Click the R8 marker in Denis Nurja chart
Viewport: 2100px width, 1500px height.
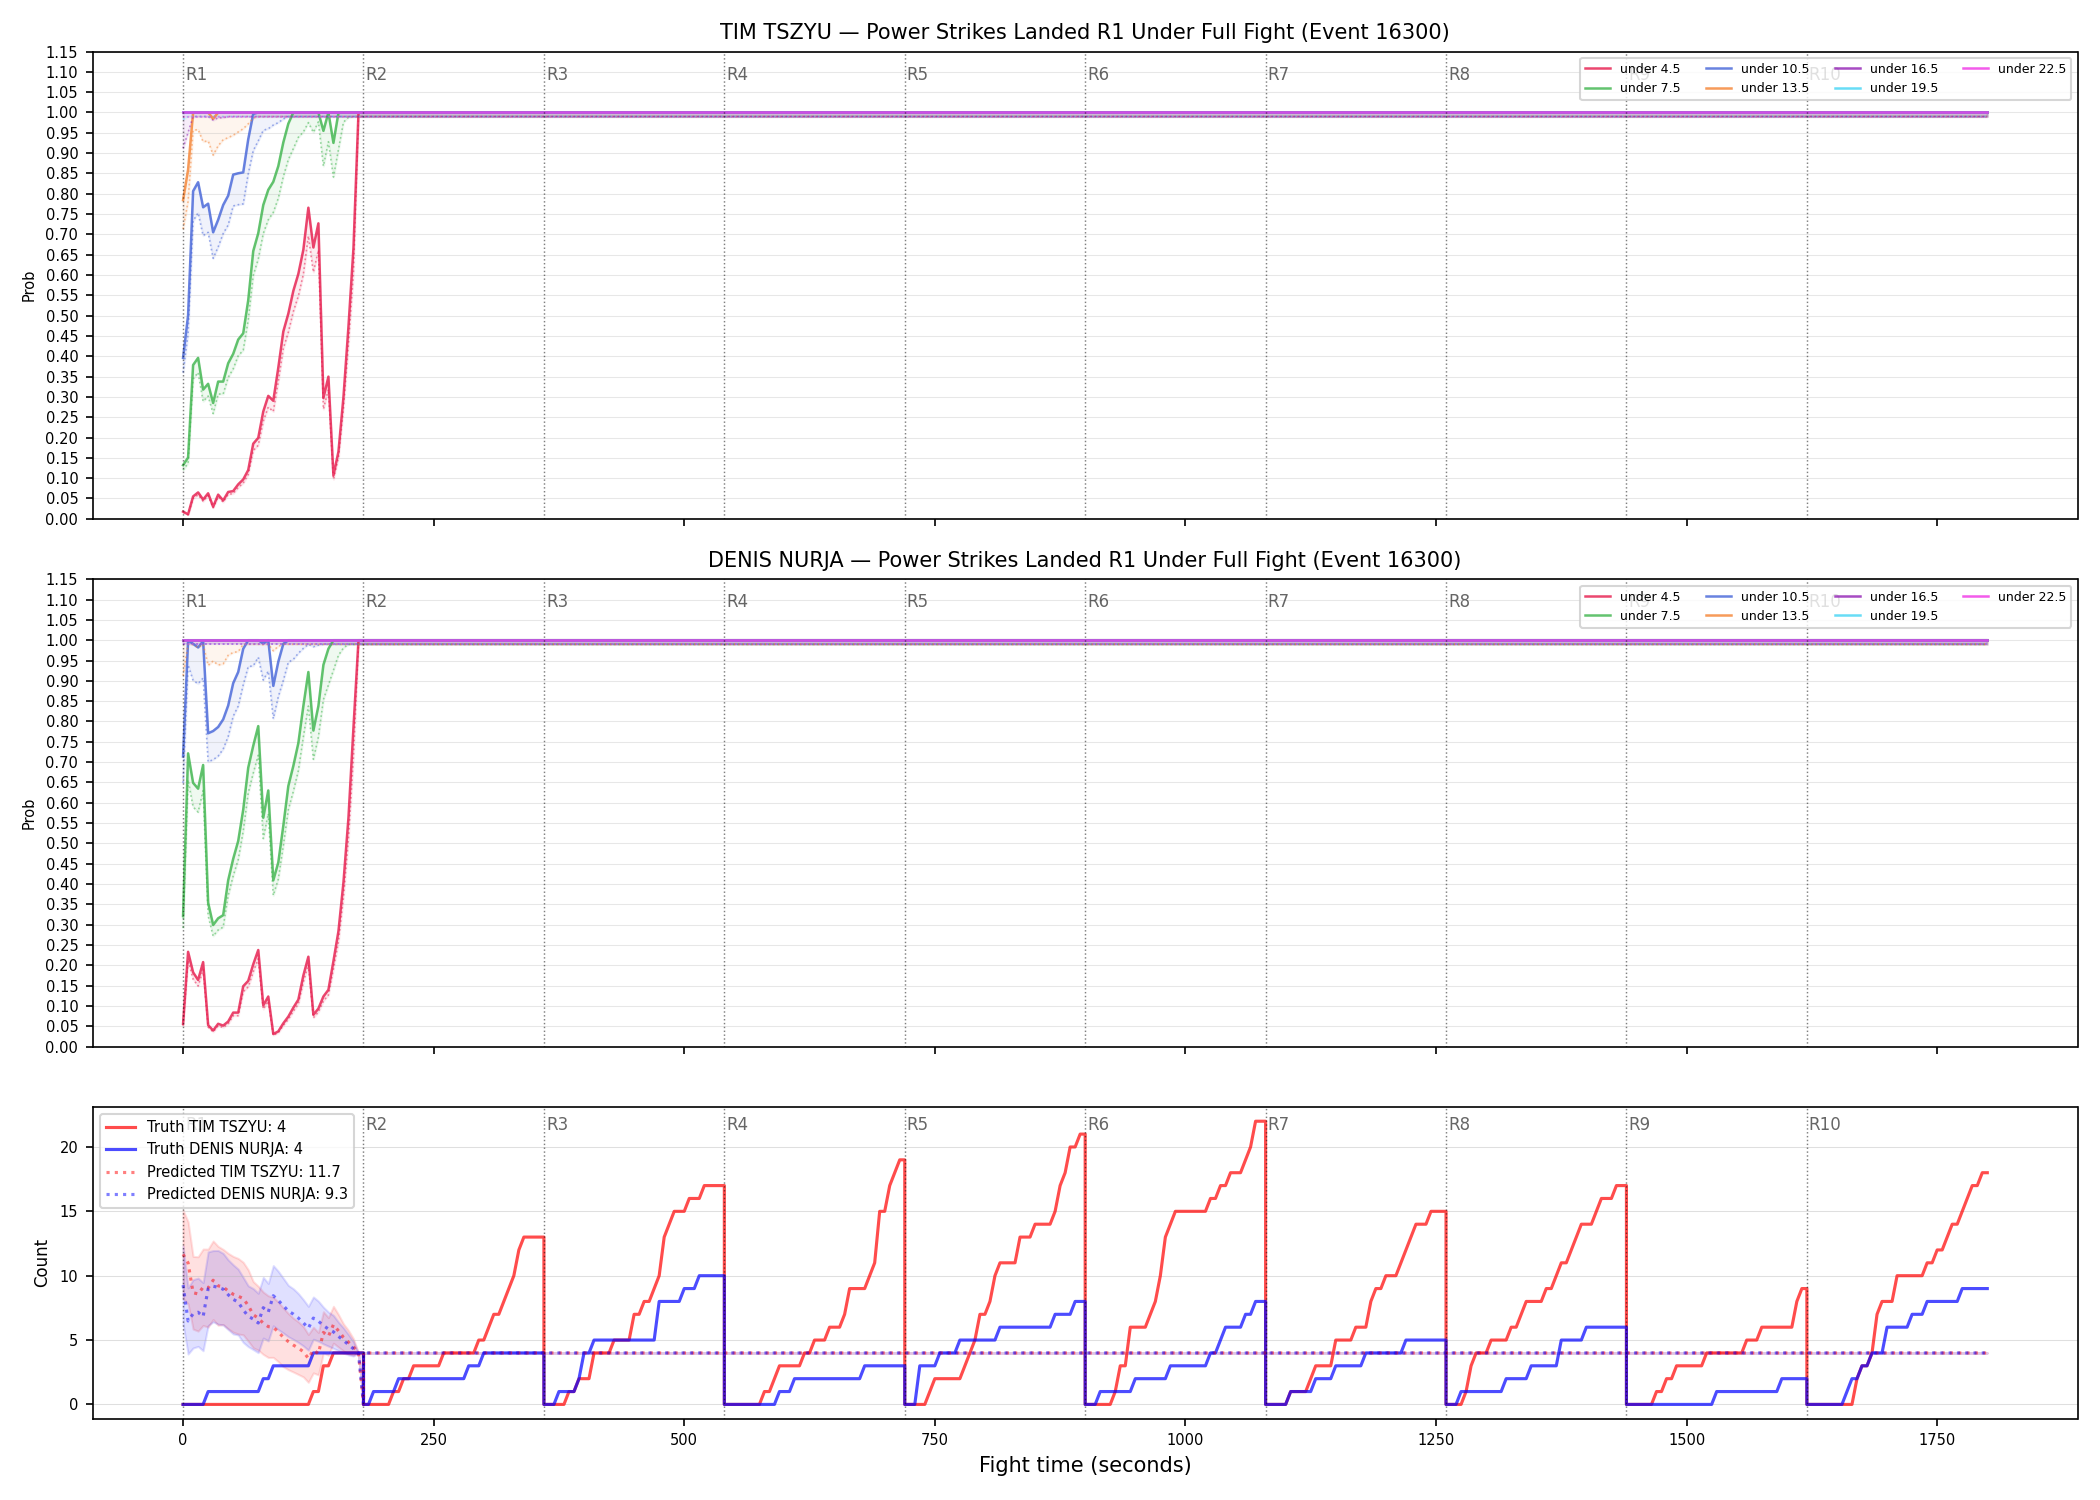[x=1459, y=601]
